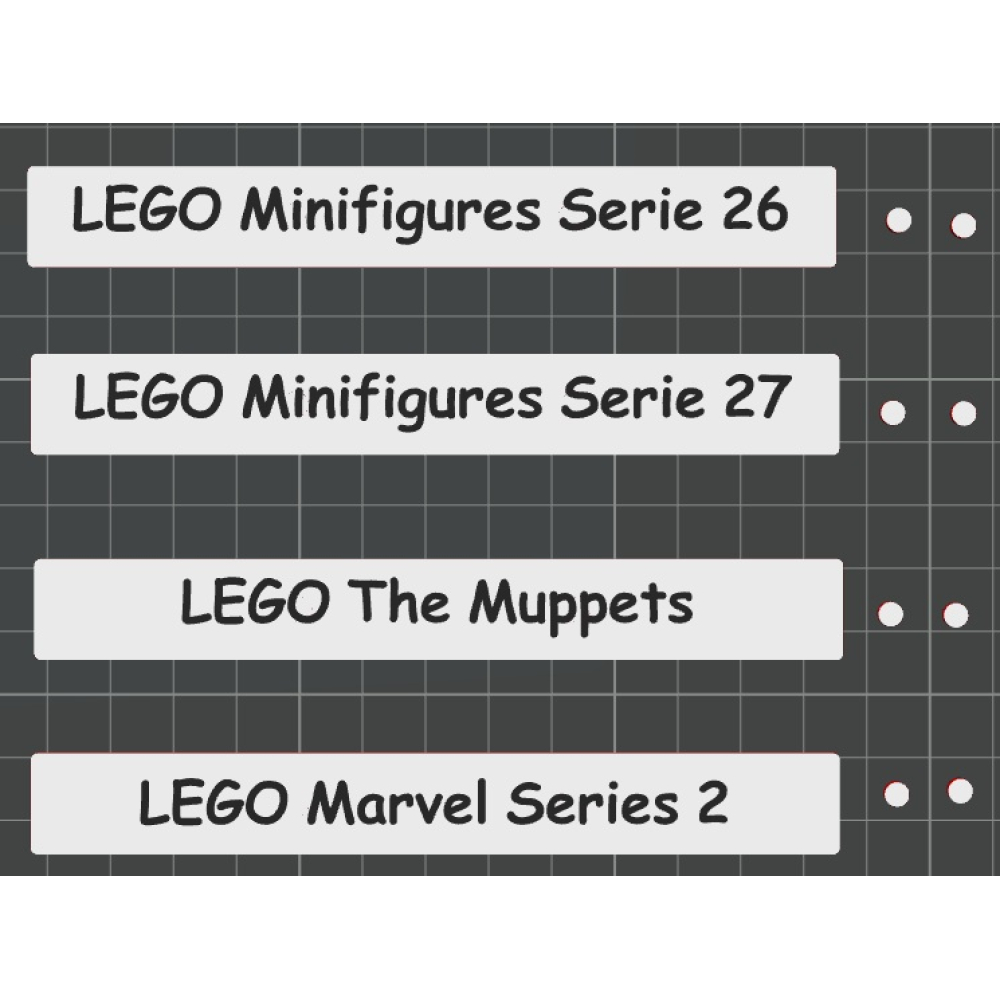Viewport: 1000px width, 1000px height.
Task: Click the word Muppets on the third label
Action: click(581, 606)
